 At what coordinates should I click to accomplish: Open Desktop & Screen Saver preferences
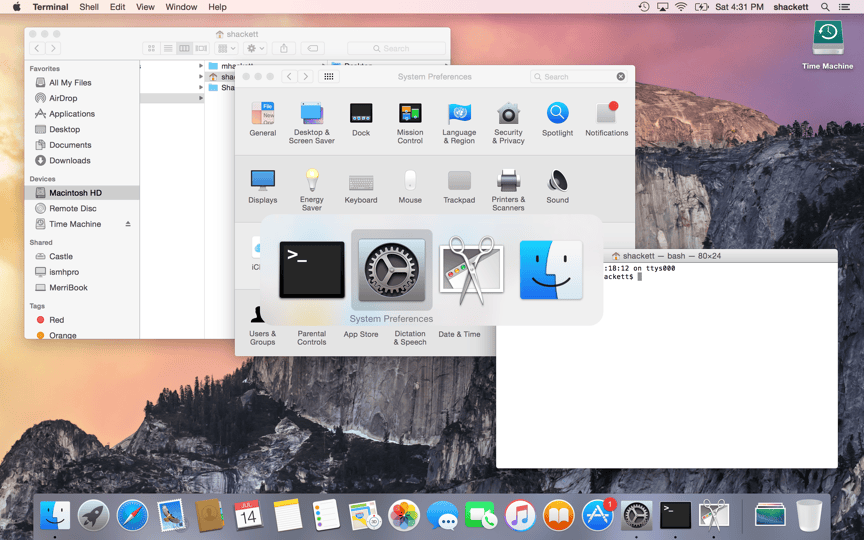pyautogui.click(x=311, y=123)
